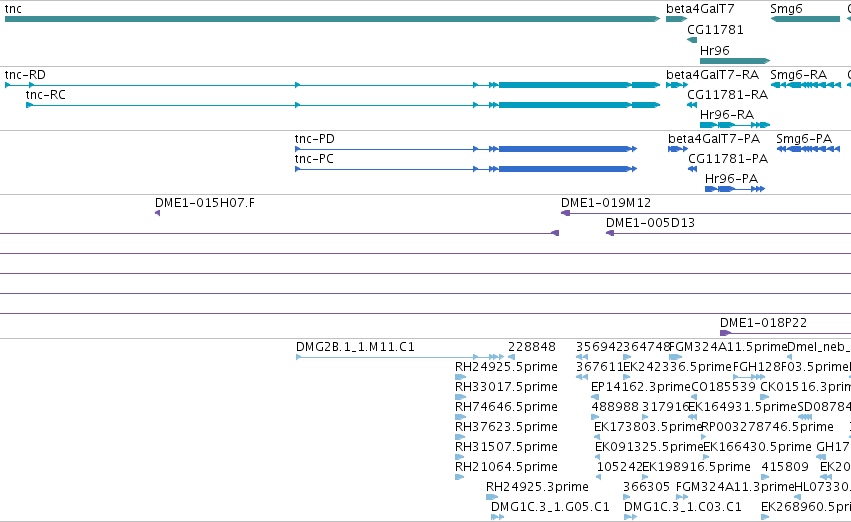851x522 pixels.
Task: Click the RH37623.5prime EST label
Action: (506, 427)
